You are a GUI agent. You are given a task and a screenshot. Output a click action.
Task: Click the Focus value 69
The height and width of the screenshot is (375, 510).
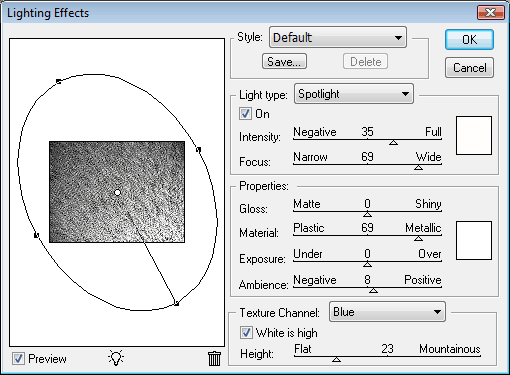coord(367,157)
